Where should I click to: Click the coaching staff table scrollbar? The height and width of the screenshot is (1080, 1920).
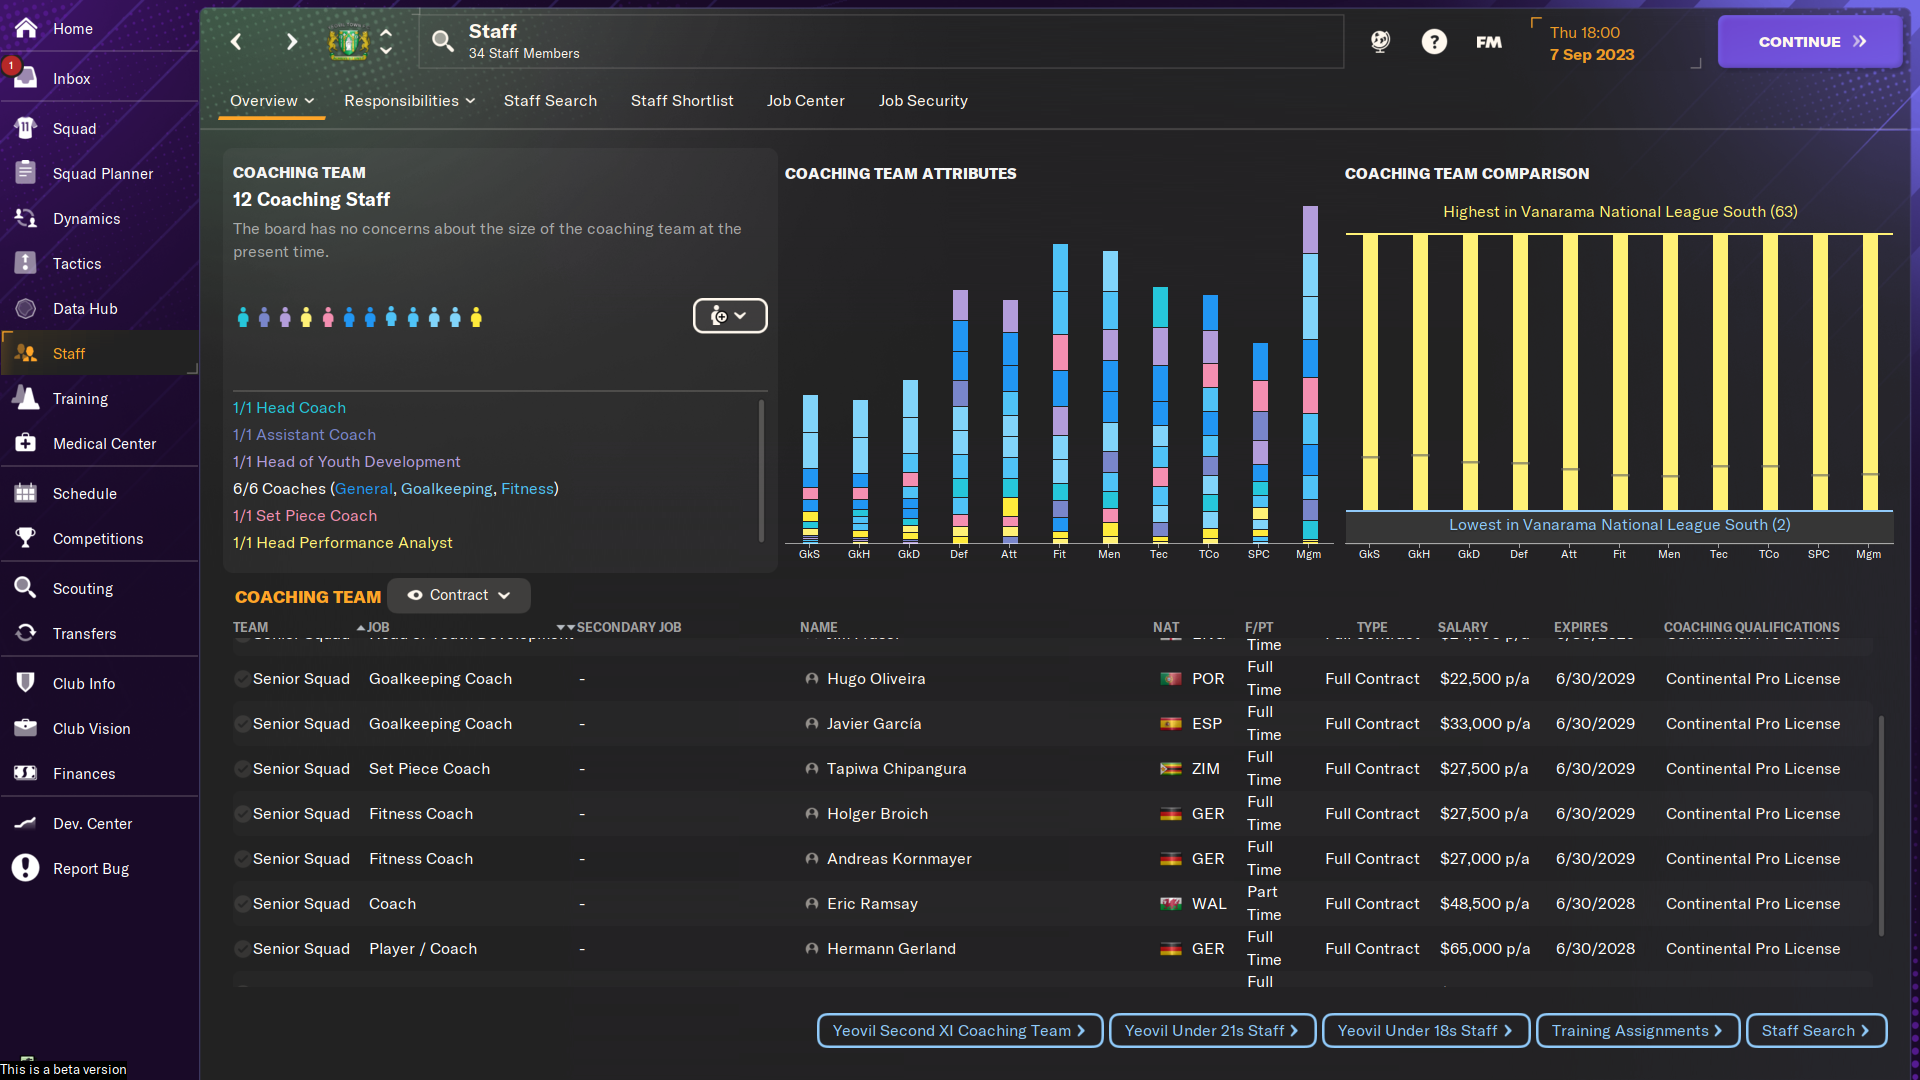coord(1881,825)
